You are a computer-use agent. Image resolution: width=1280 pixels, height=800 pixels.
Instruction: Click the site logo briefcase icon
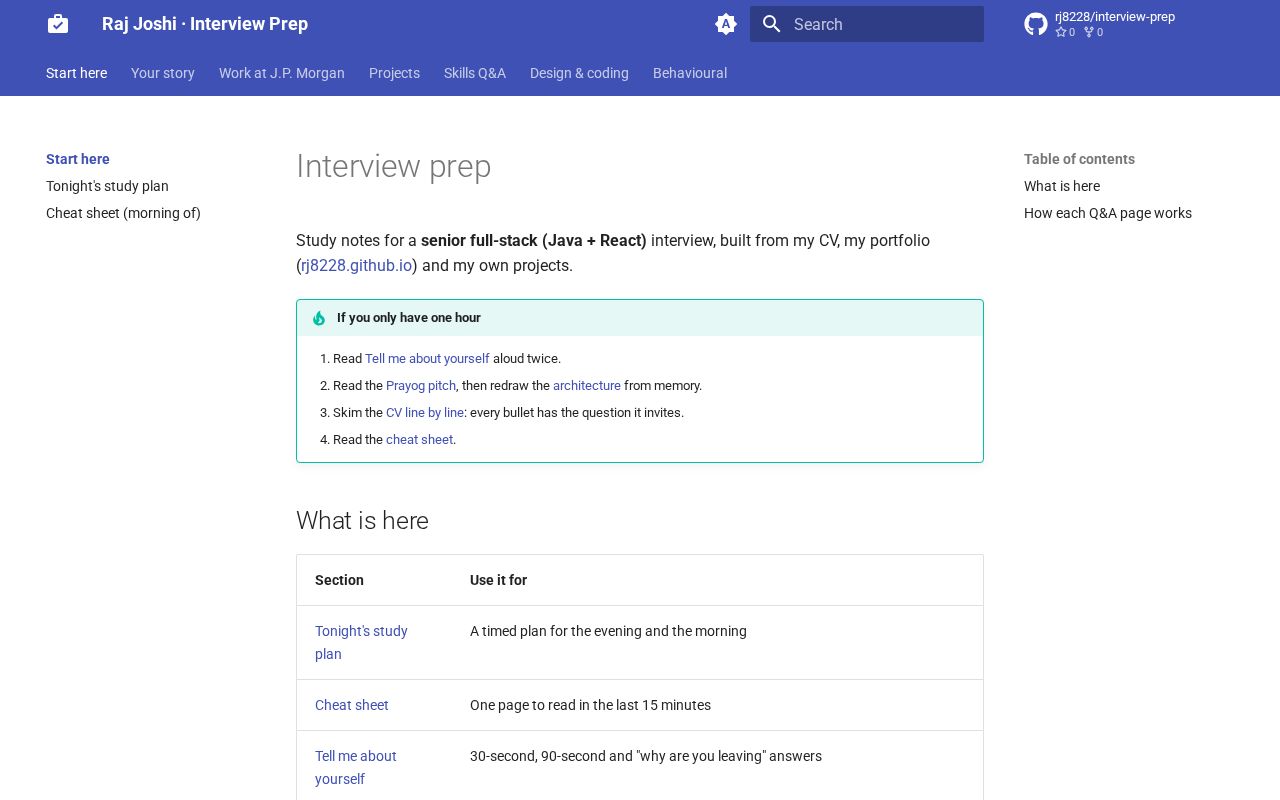point(58,24)
